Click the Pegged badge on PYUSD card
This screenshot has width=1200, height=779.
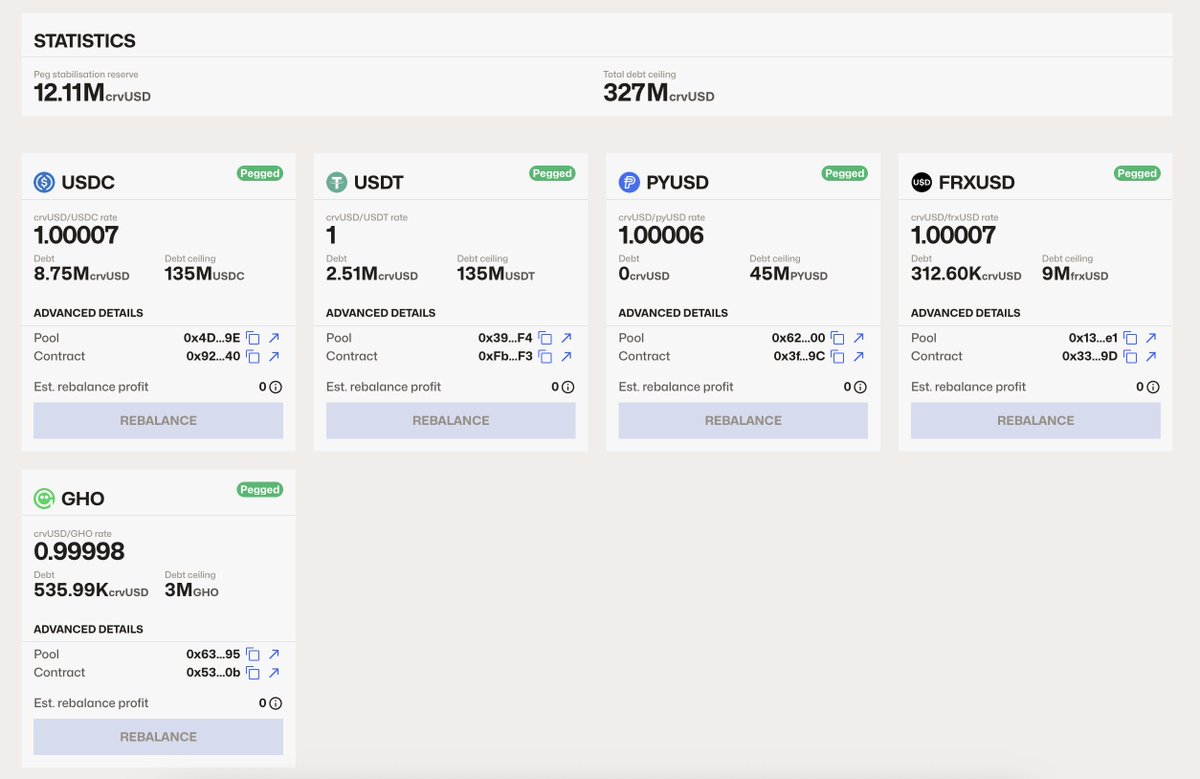[x=845, y=173]
